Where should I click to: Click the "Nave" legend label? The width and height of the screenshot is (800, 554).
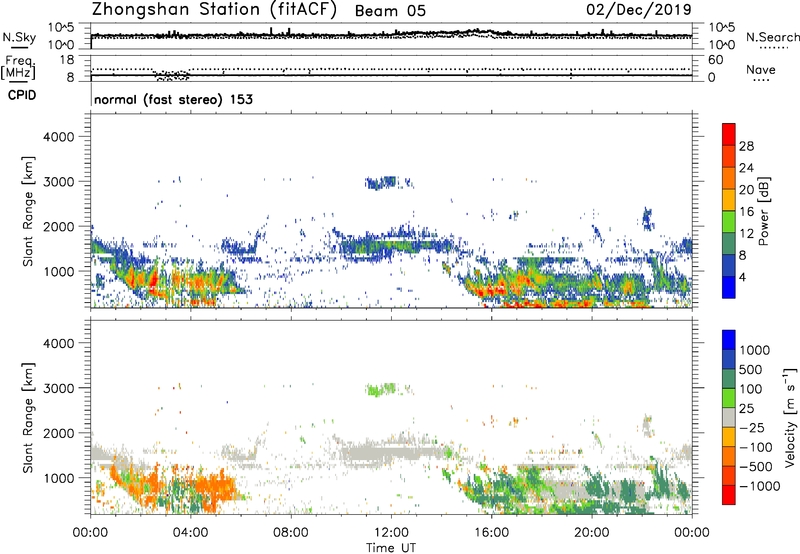tap(761, 70)
